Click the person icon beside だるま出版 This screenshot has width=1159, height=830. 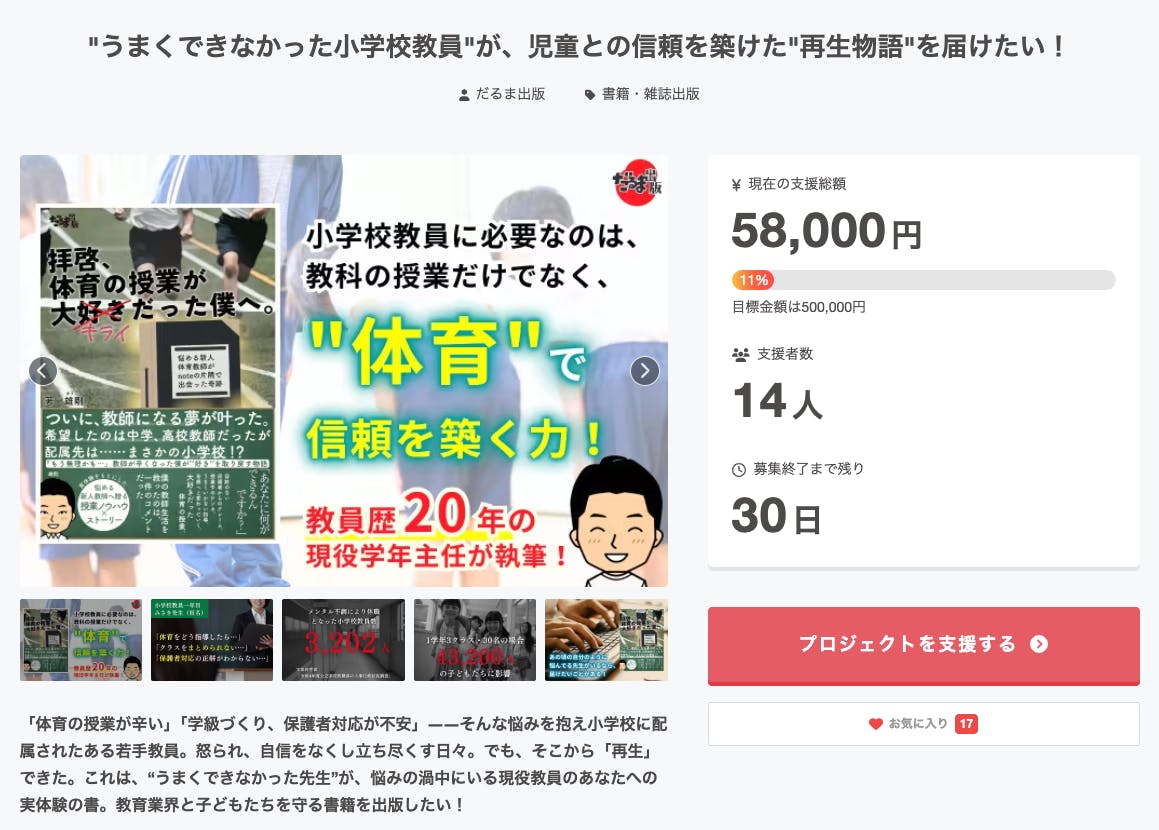coord(464,95)
